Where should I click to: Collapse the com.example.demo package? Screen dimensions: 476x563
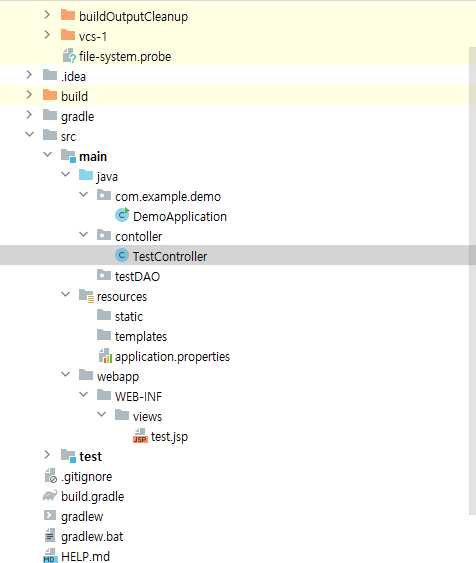tap(83, 195)
